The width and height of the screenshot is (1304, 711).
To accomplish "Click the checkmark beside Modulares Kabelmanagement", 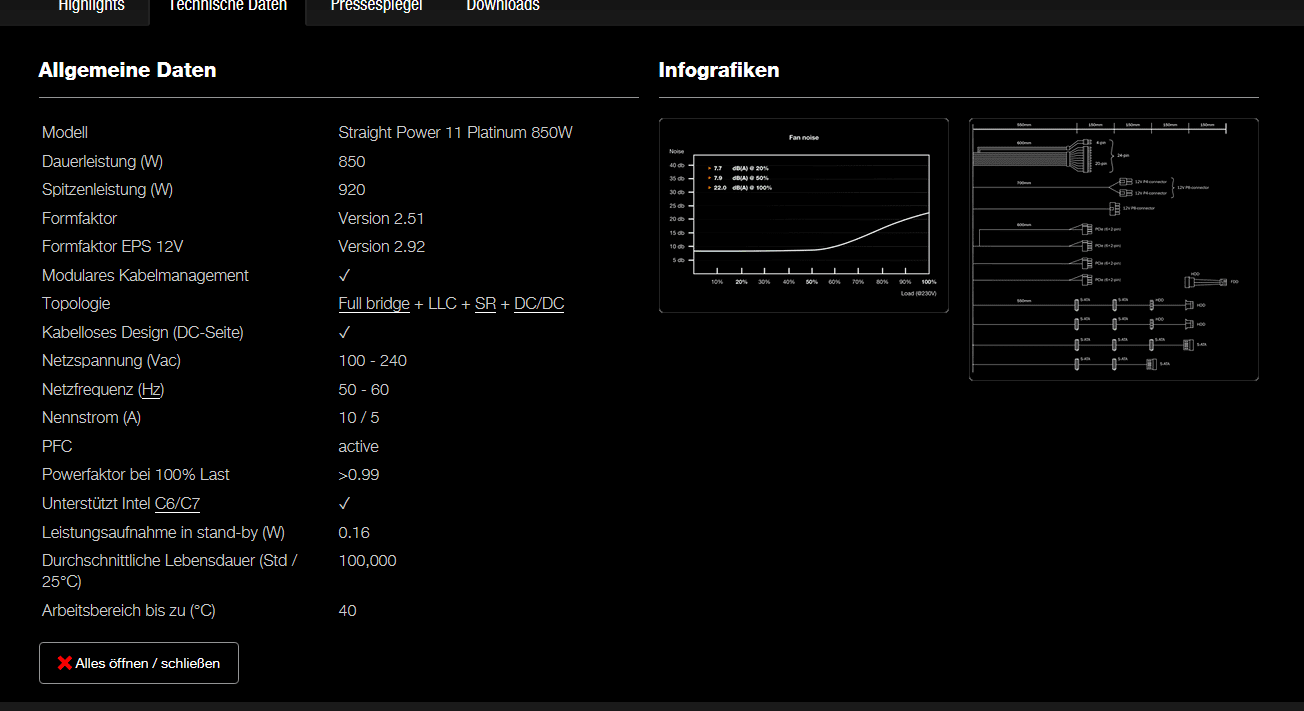I will click(345, 275).
